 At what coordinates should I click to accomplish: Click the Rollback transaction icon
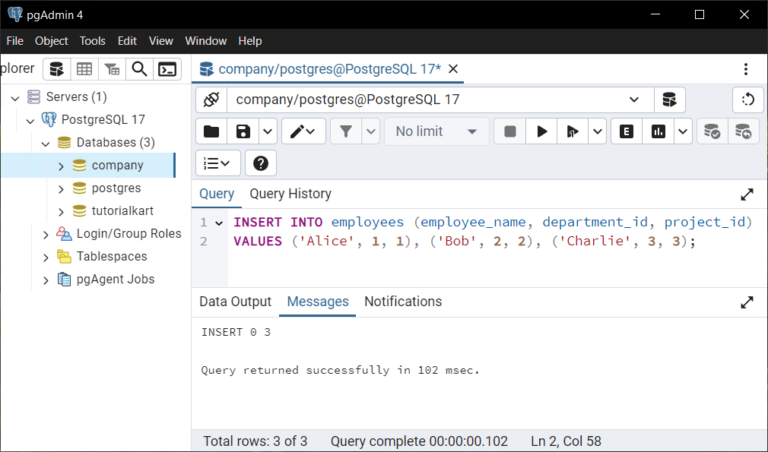(x=742, y=131)
